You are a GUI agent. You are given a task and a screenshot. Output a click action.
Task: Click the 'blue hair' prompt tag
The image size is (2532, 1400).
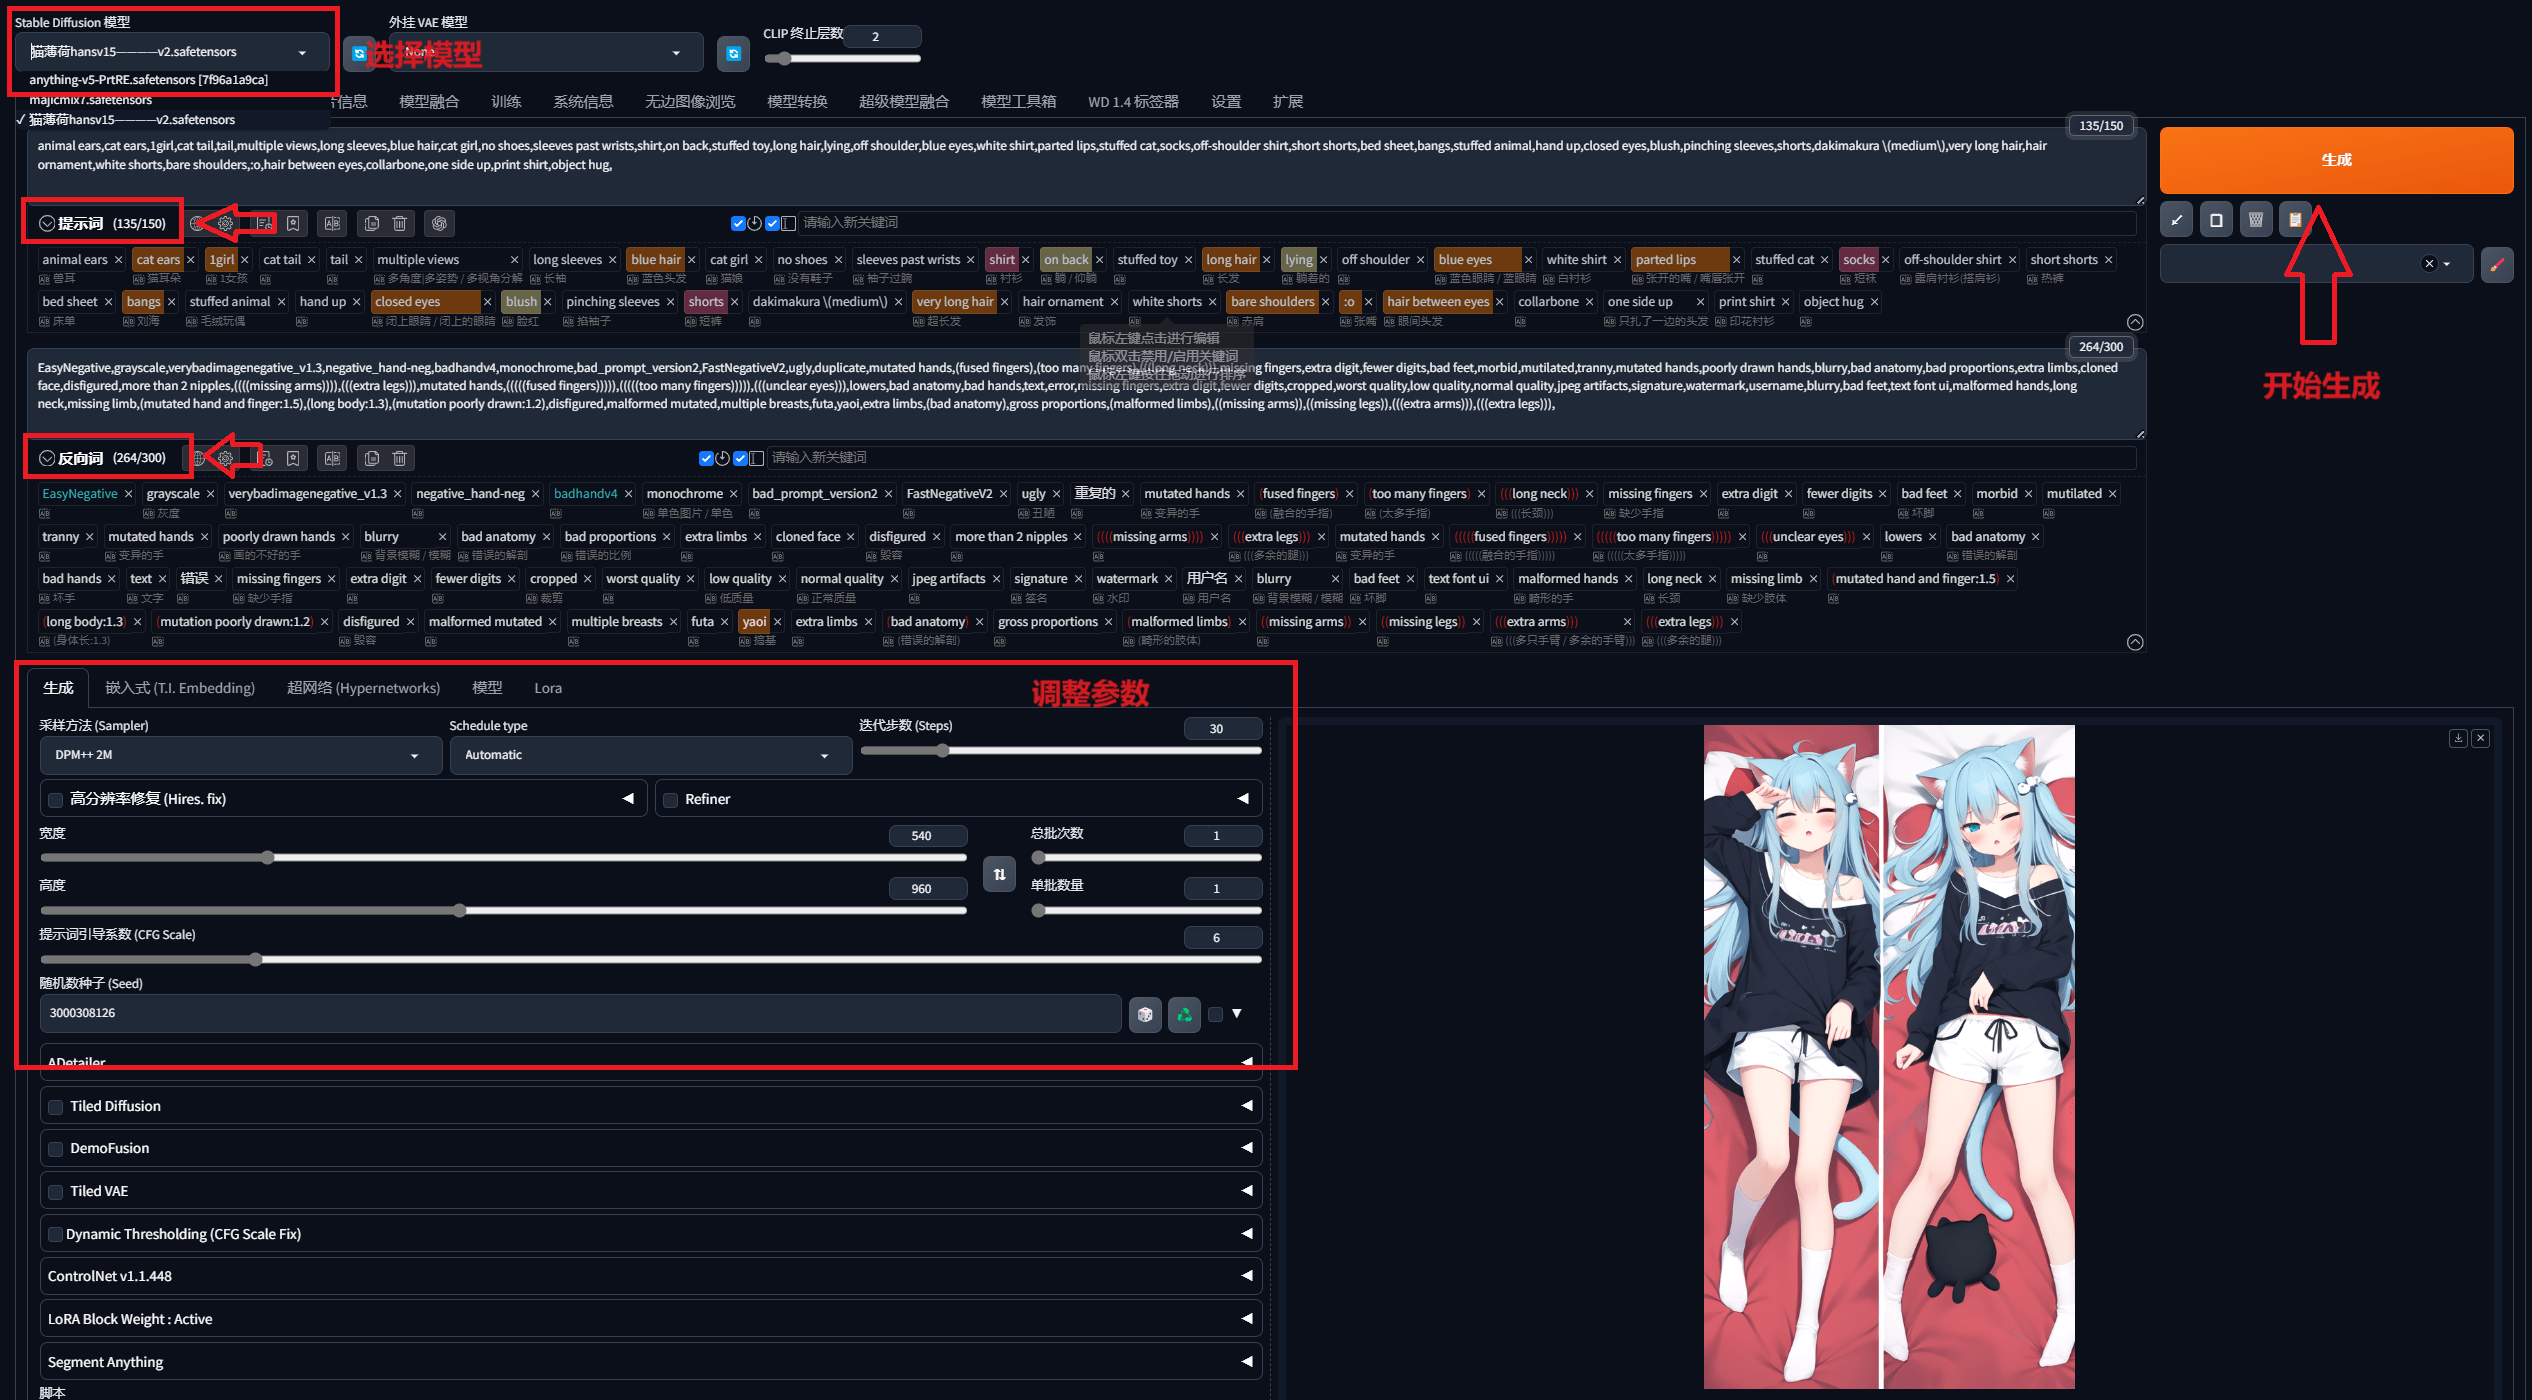(656, 260)
